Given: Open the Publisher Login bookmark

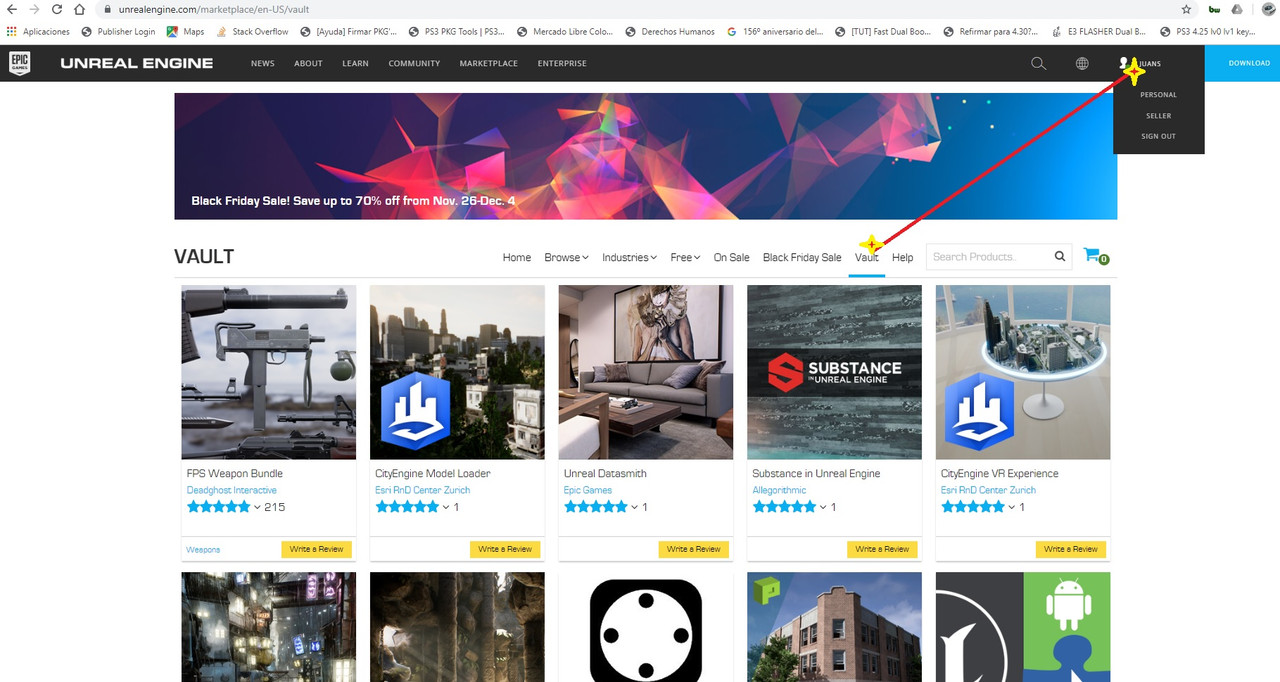Looking at the screenshot, I should pos(118,32).
